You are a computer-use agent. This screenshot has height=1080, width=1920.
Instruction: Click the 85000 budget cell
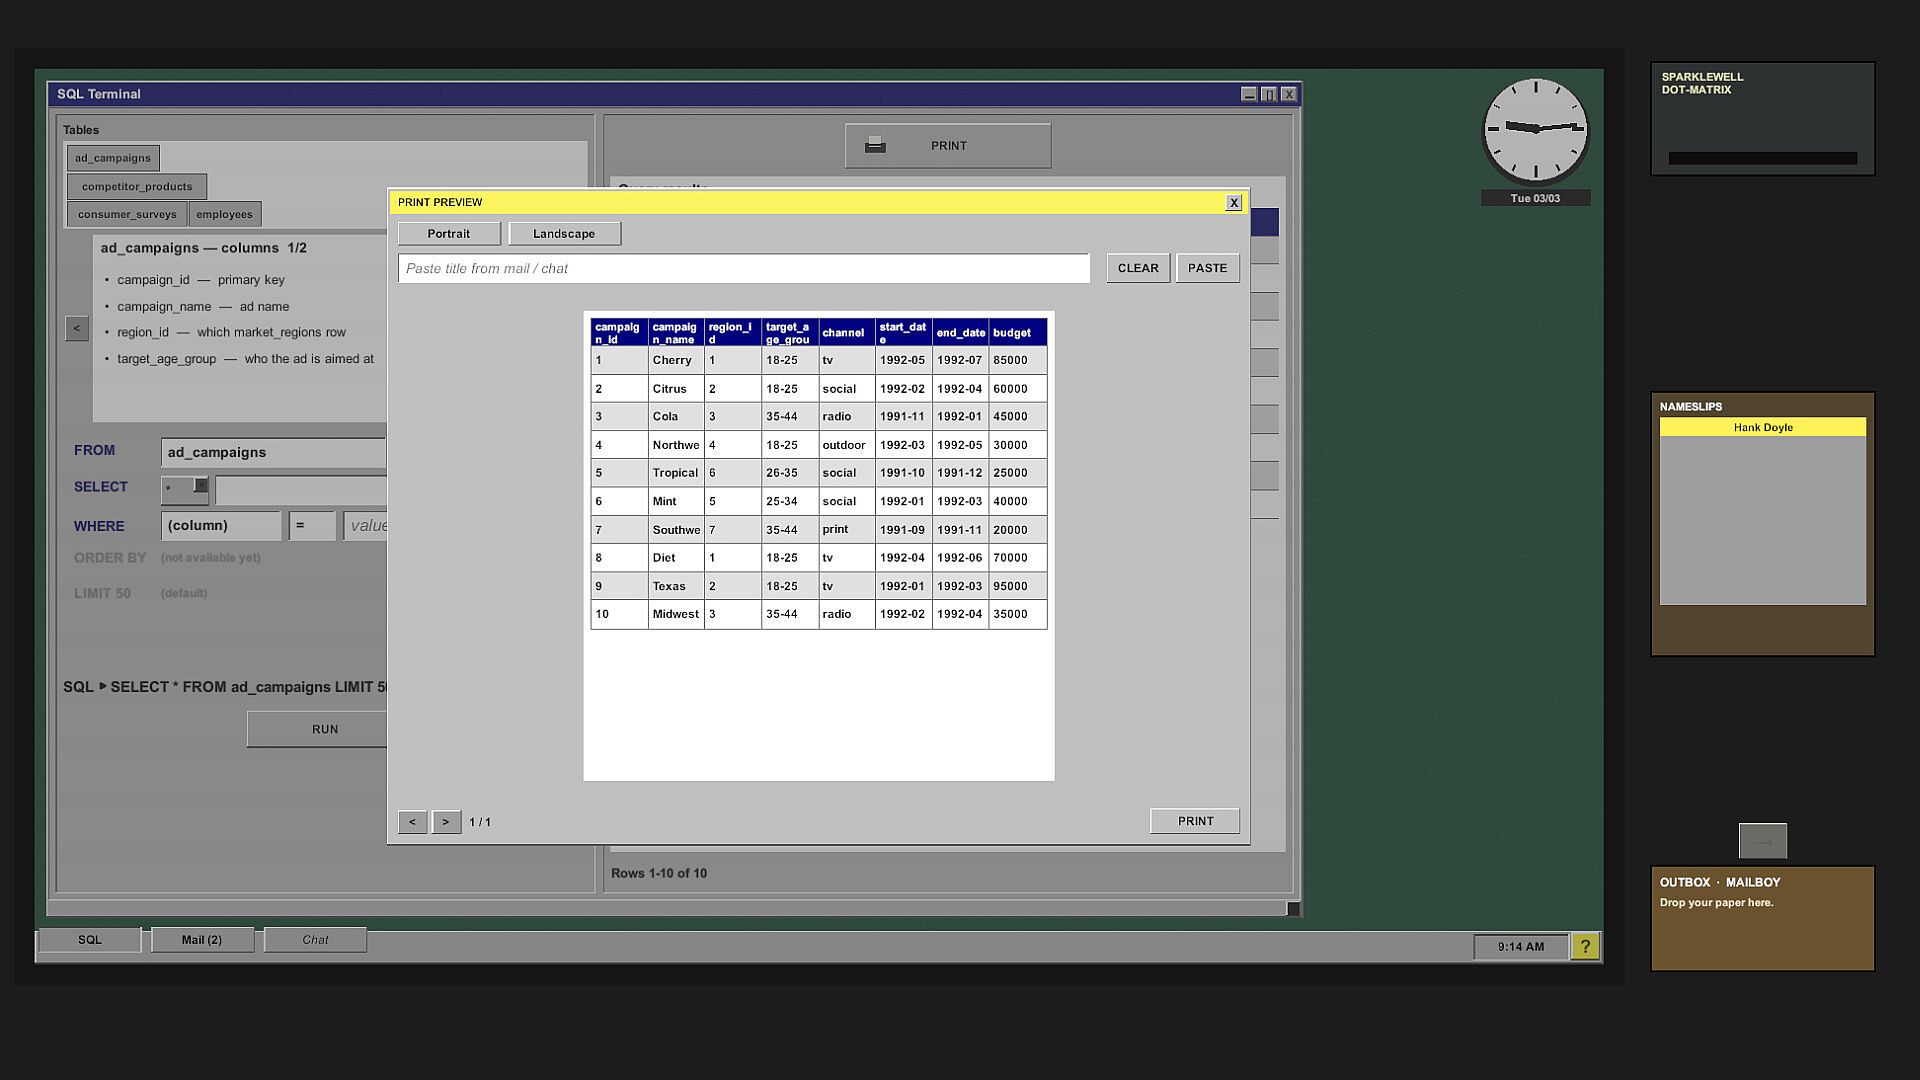(1017, 360)
